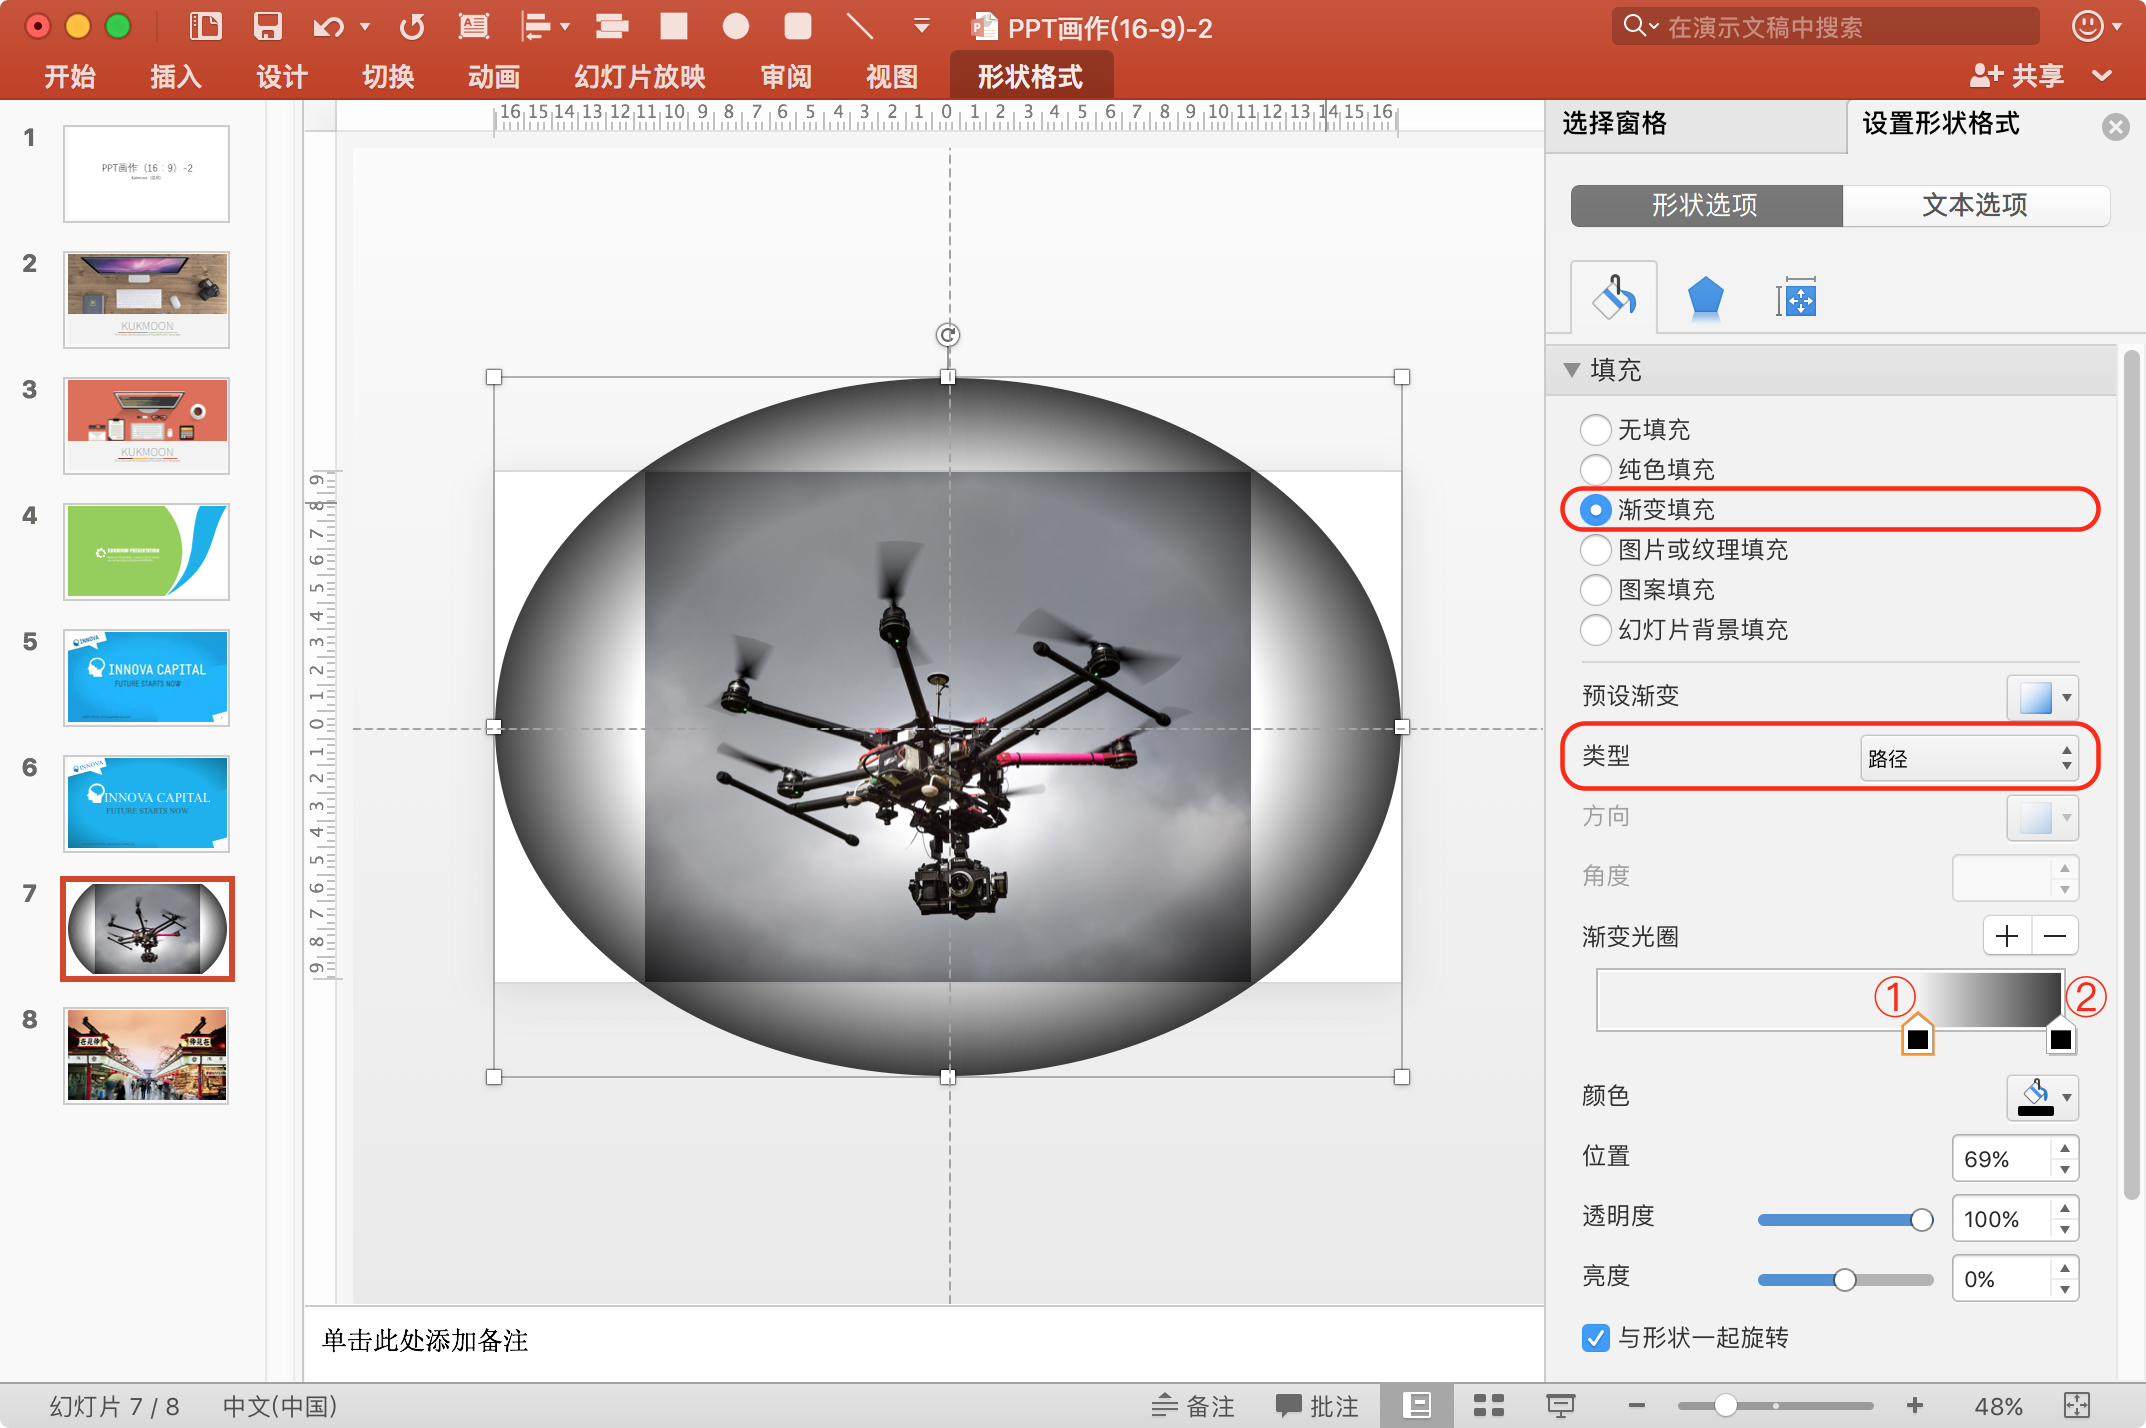Collapse the 填充 section

(x=1572, y=370)
